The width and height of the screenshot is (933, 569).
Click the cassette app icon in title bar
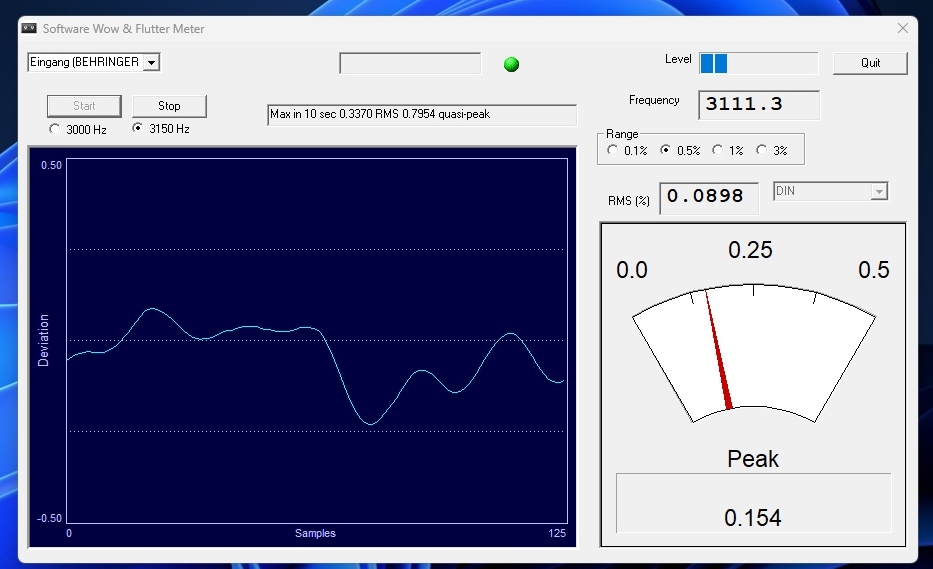pyautogui.click(x=29, y=29)
